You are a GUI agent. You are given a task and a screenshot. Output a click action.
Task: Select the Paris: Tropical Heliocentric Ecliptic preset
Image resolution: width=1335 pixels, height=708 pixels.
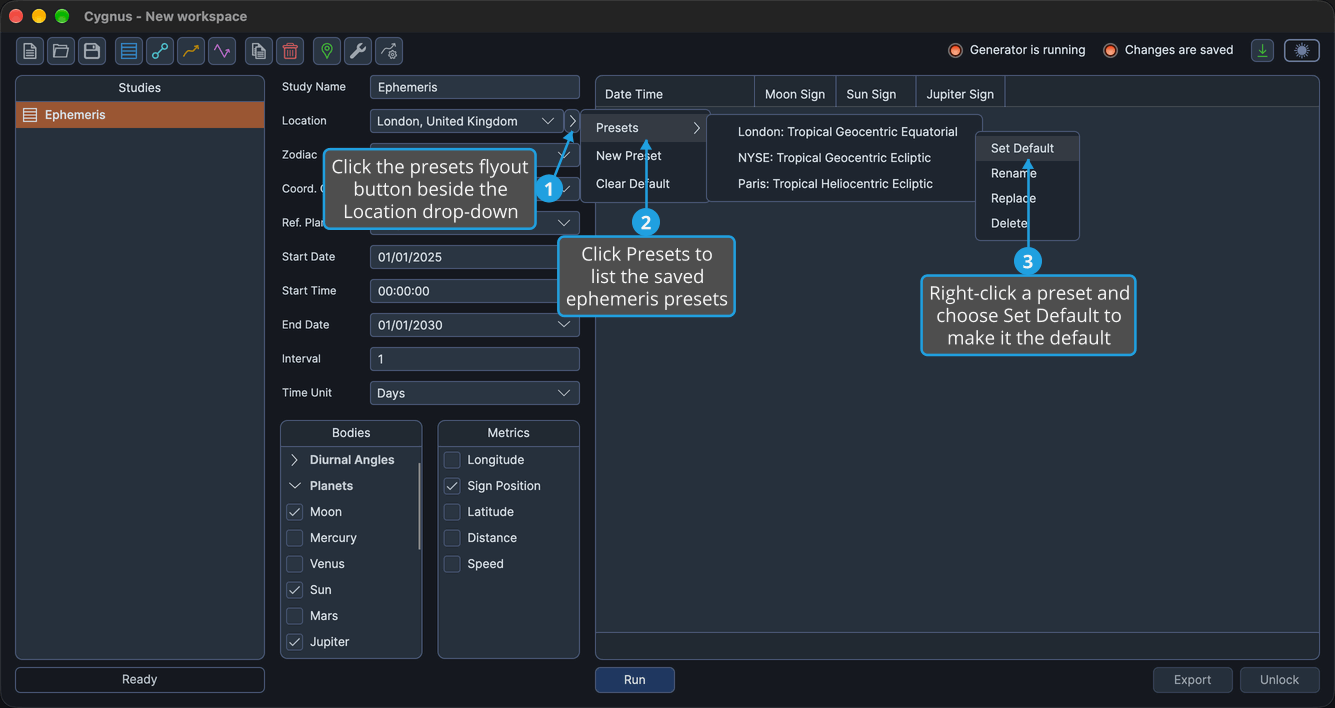[835, 184]
